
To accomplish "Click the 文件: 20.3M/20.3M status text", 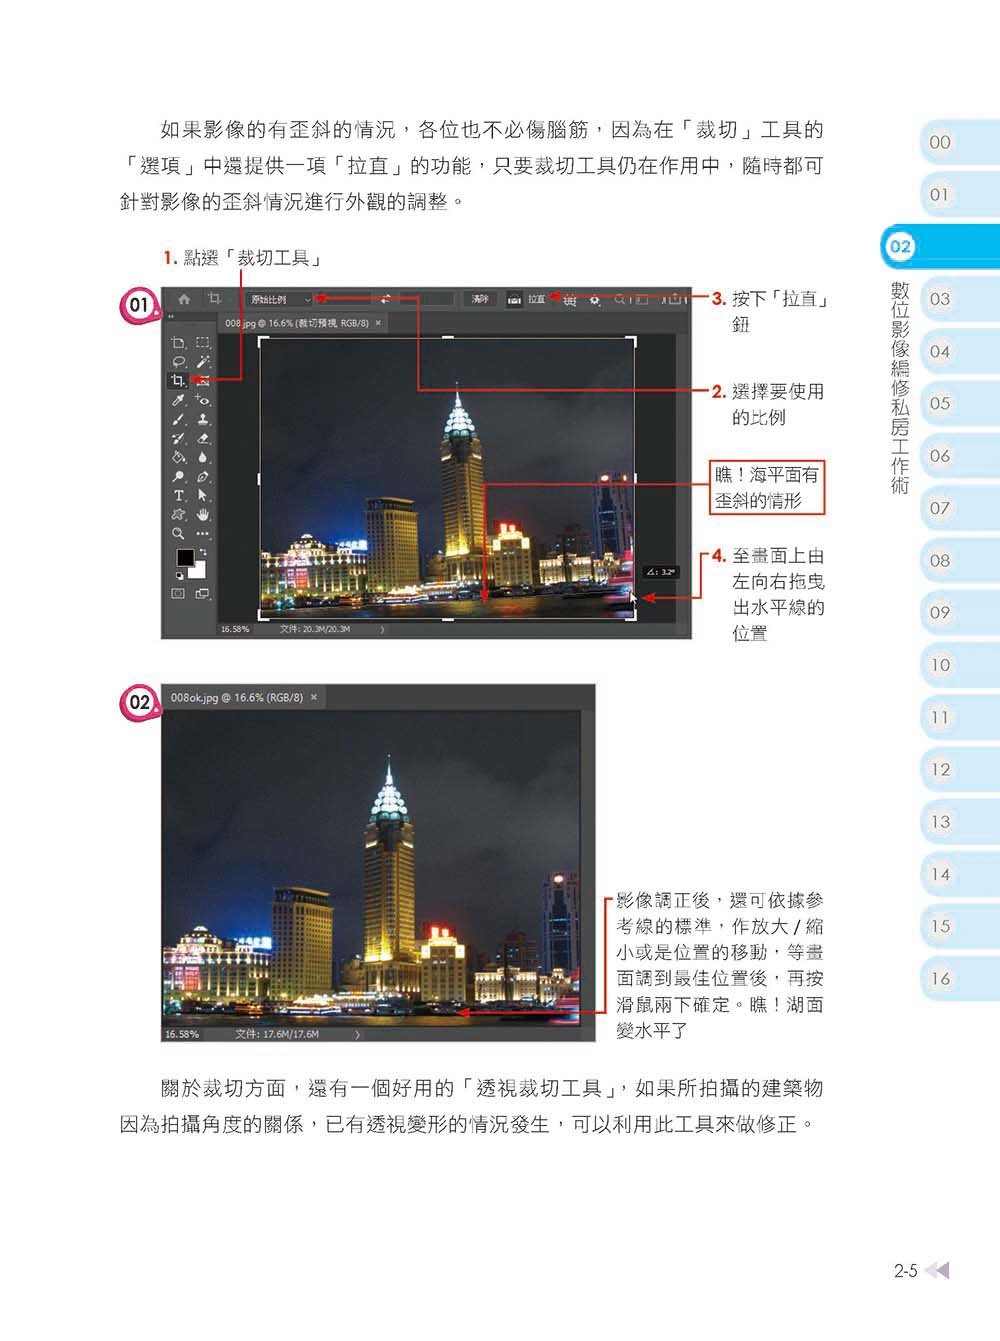I will click(x=315, y=629).
